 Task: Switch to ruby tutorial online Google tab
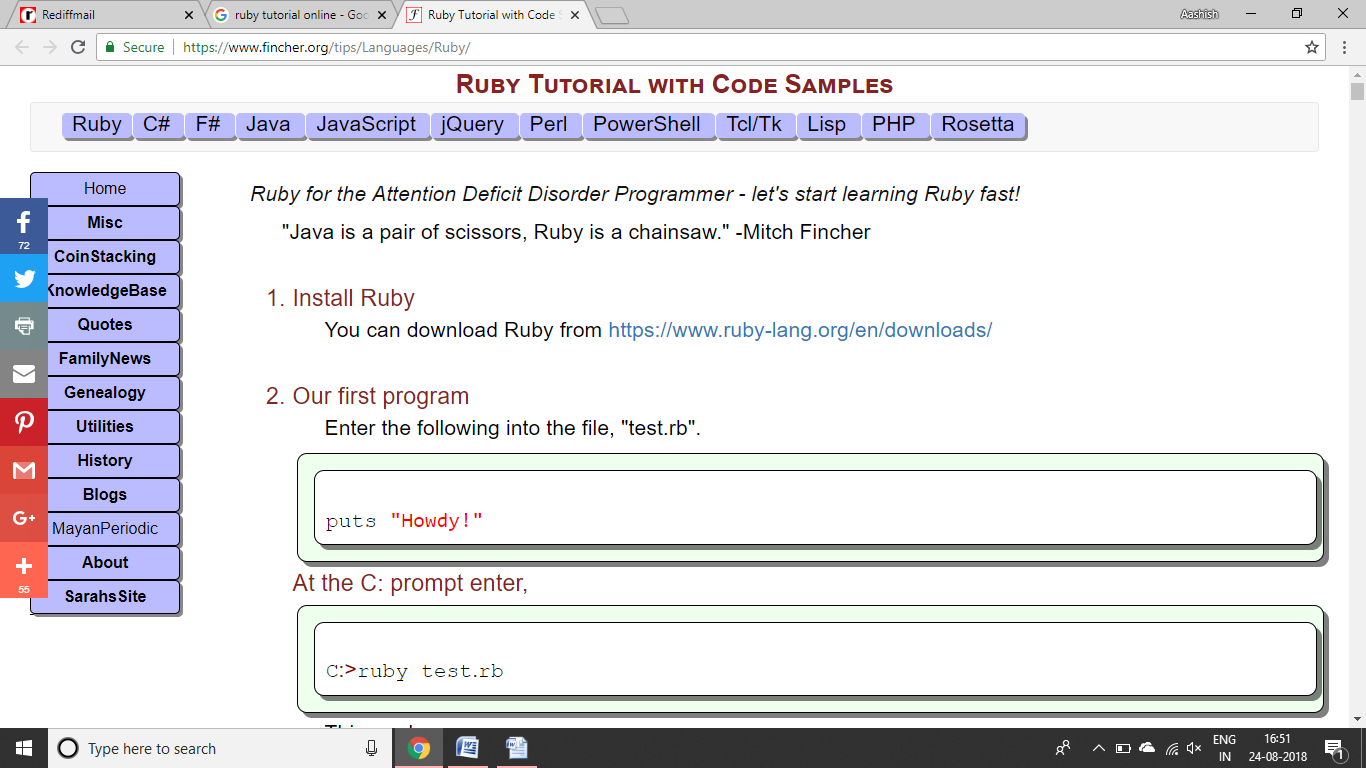tap(300, 15)
